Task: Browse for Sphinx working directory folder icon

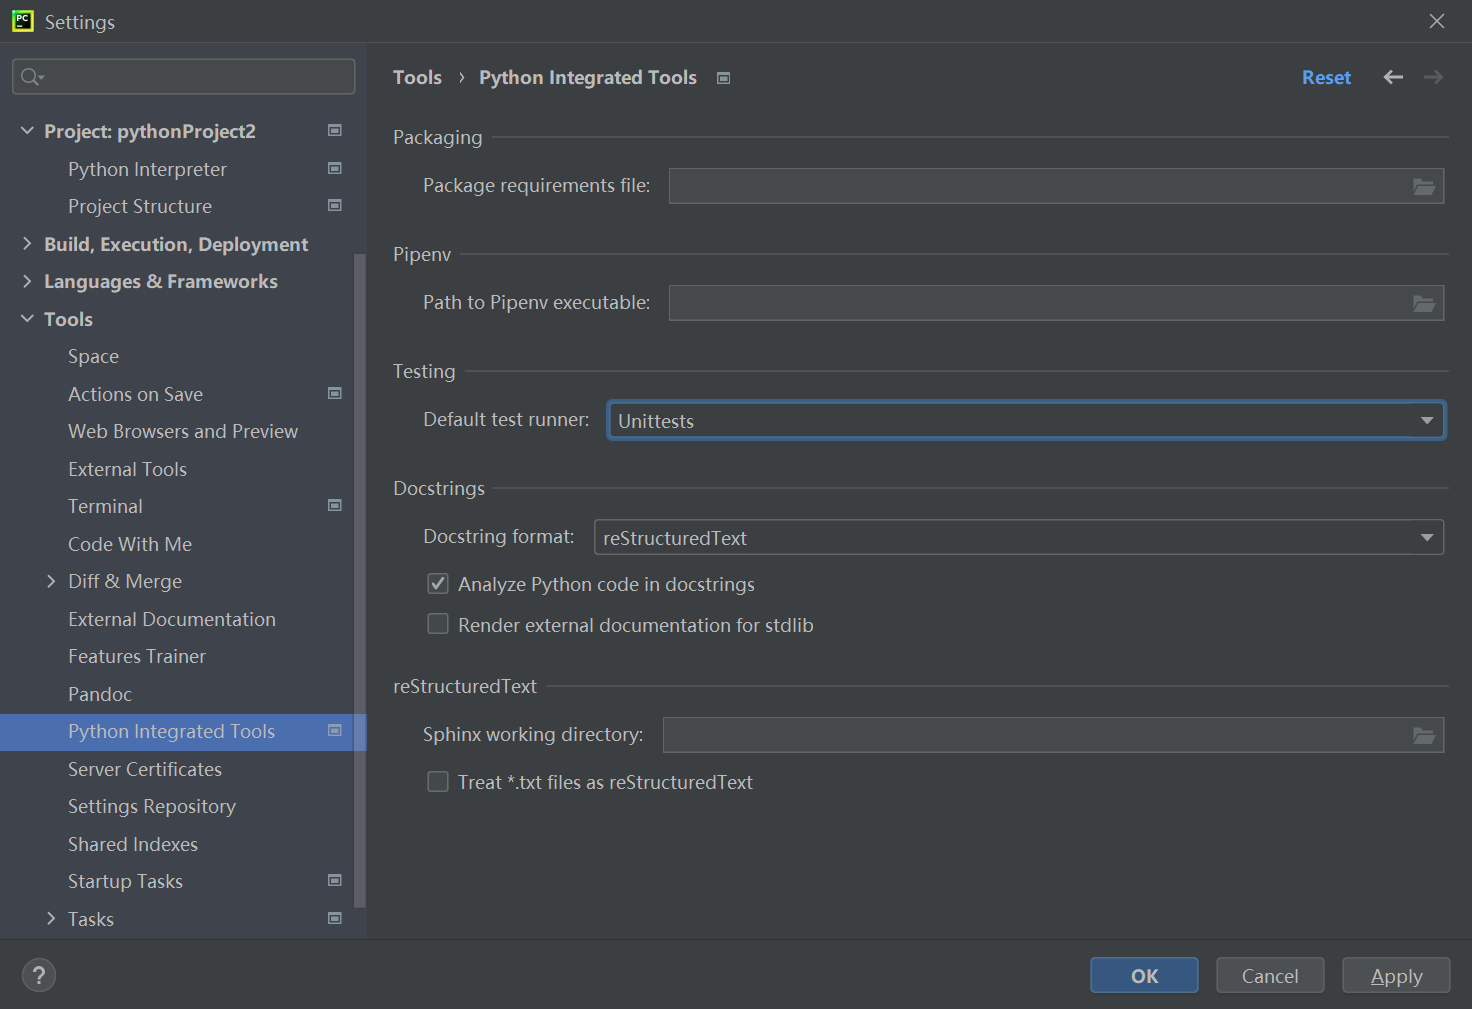Action: tap(1424, 735)
